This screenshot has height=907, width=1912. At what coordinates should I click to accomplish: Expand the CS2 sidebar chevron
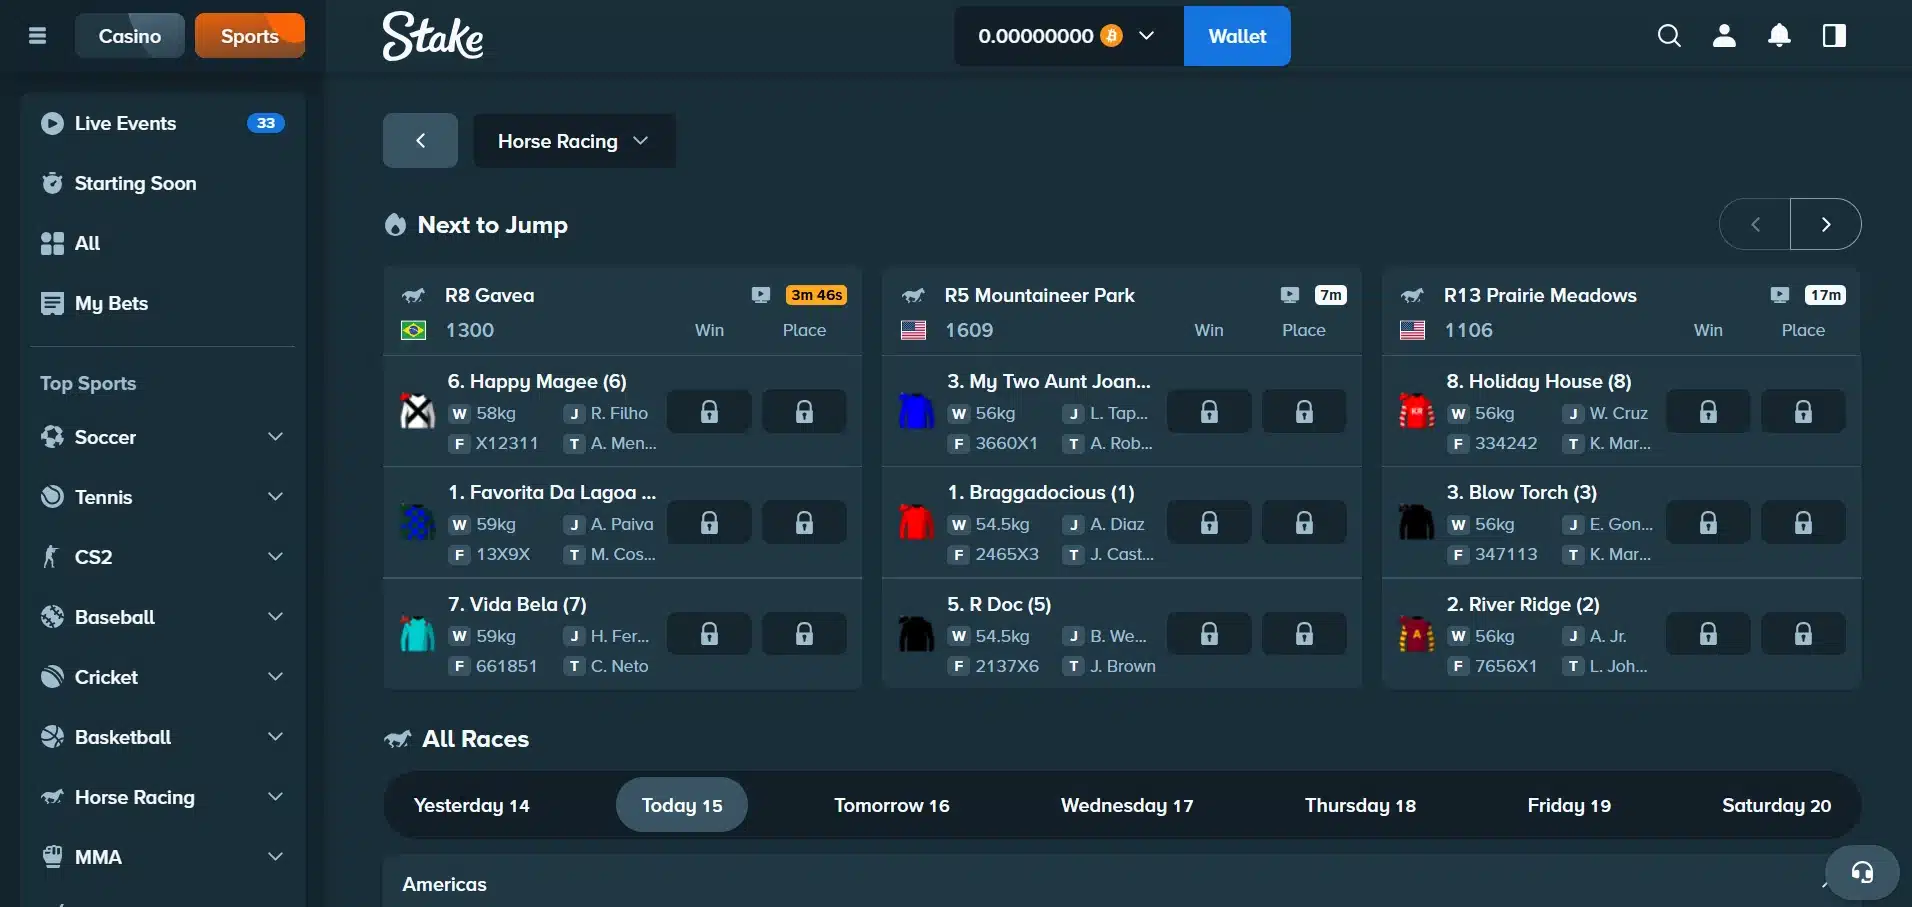(x=275, y=557)
